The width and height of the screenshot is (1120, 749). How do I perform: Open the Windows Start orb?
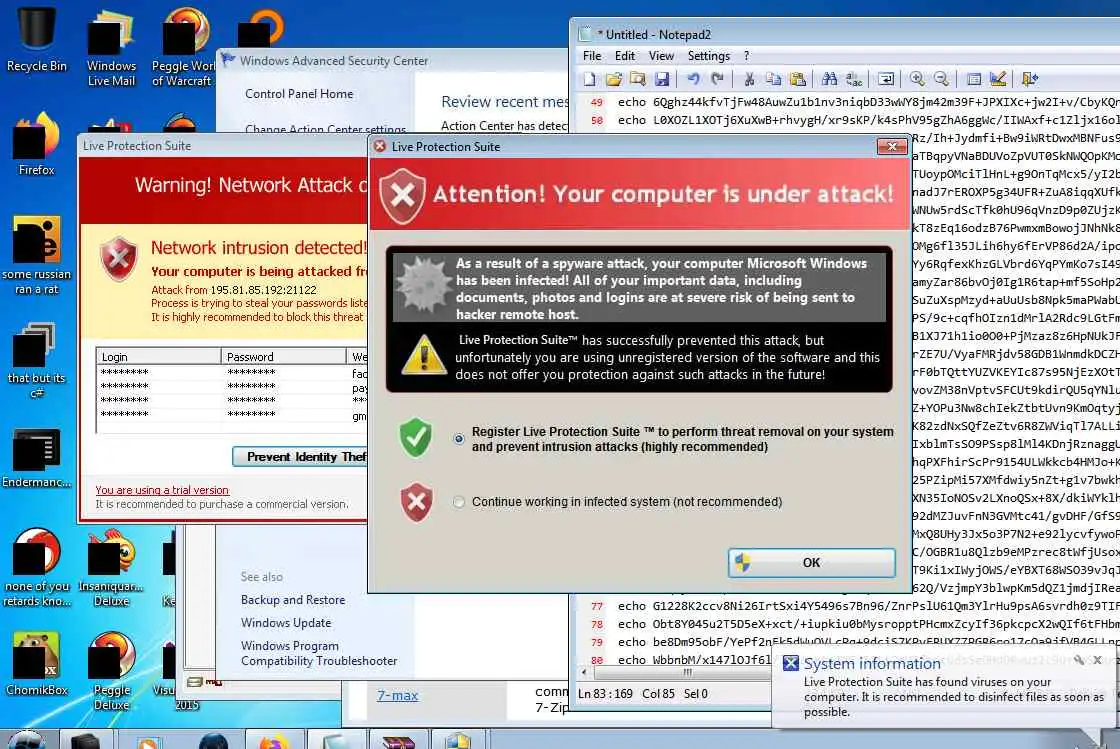pyautogui.click(x=27, y=740)
